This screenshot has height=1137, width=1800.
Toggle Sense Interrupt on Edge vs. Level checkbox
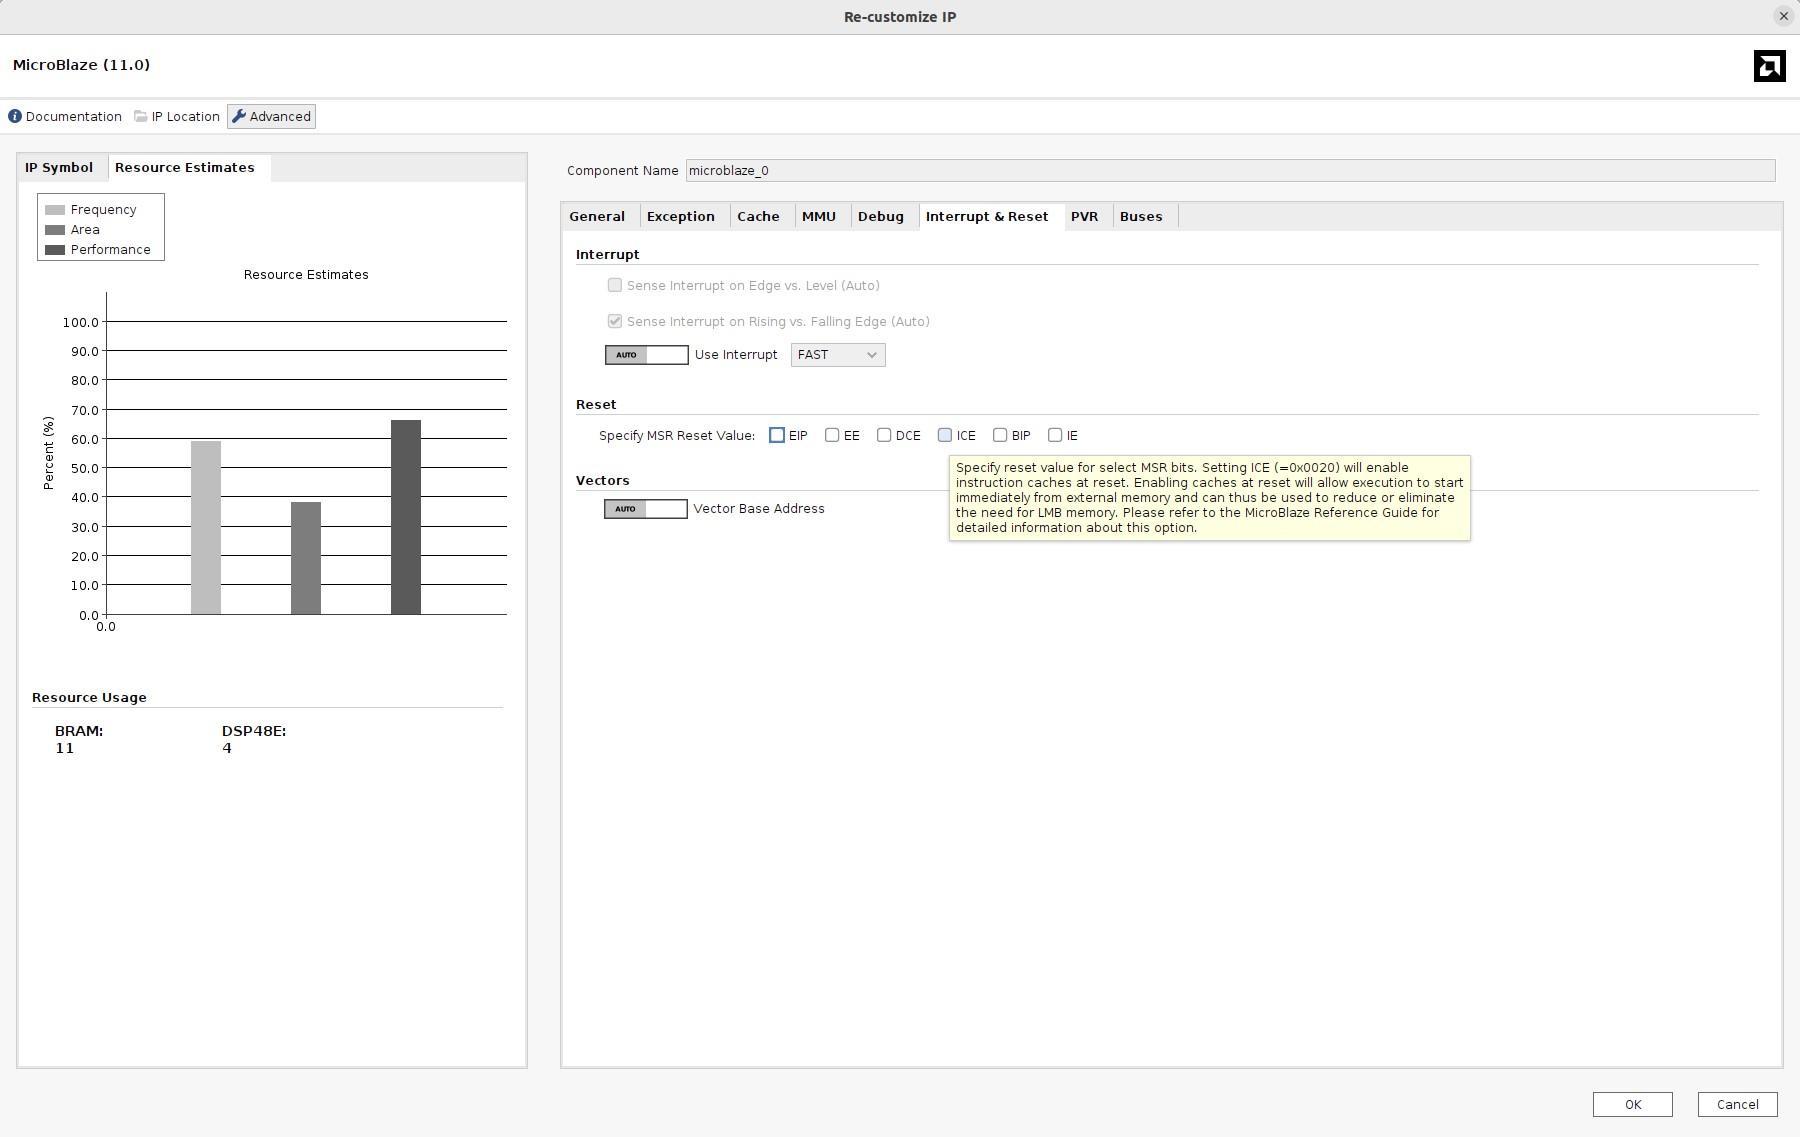(615, 286)
